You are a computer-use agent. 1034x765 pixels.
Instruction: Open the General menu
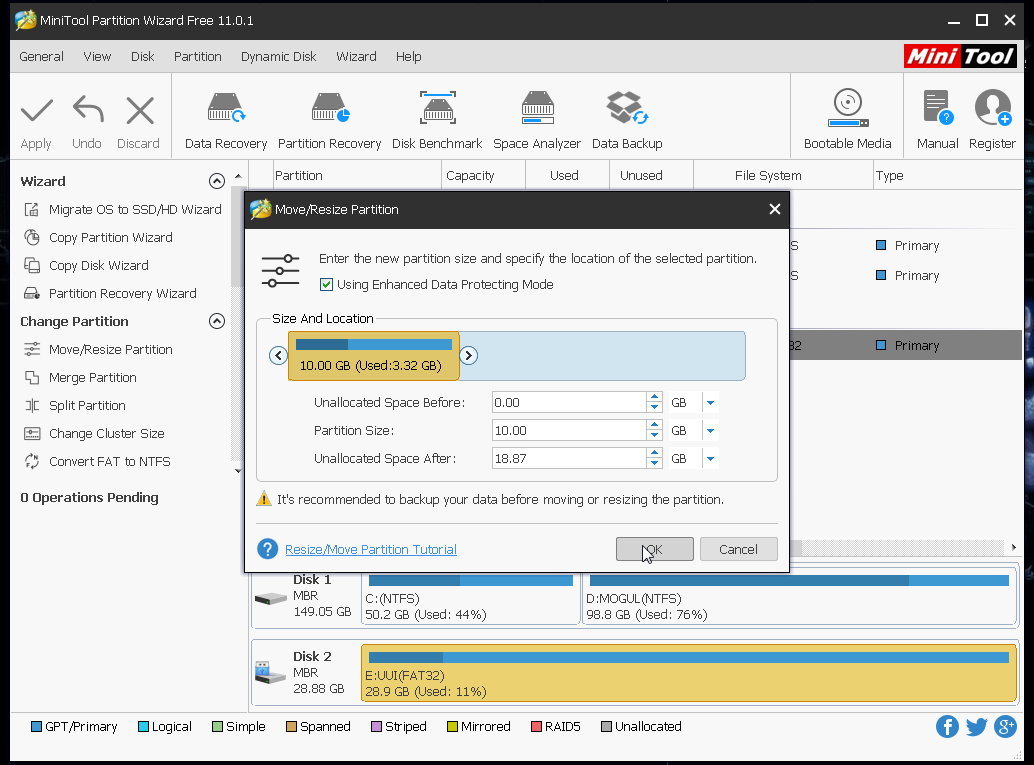pos(42,57)
